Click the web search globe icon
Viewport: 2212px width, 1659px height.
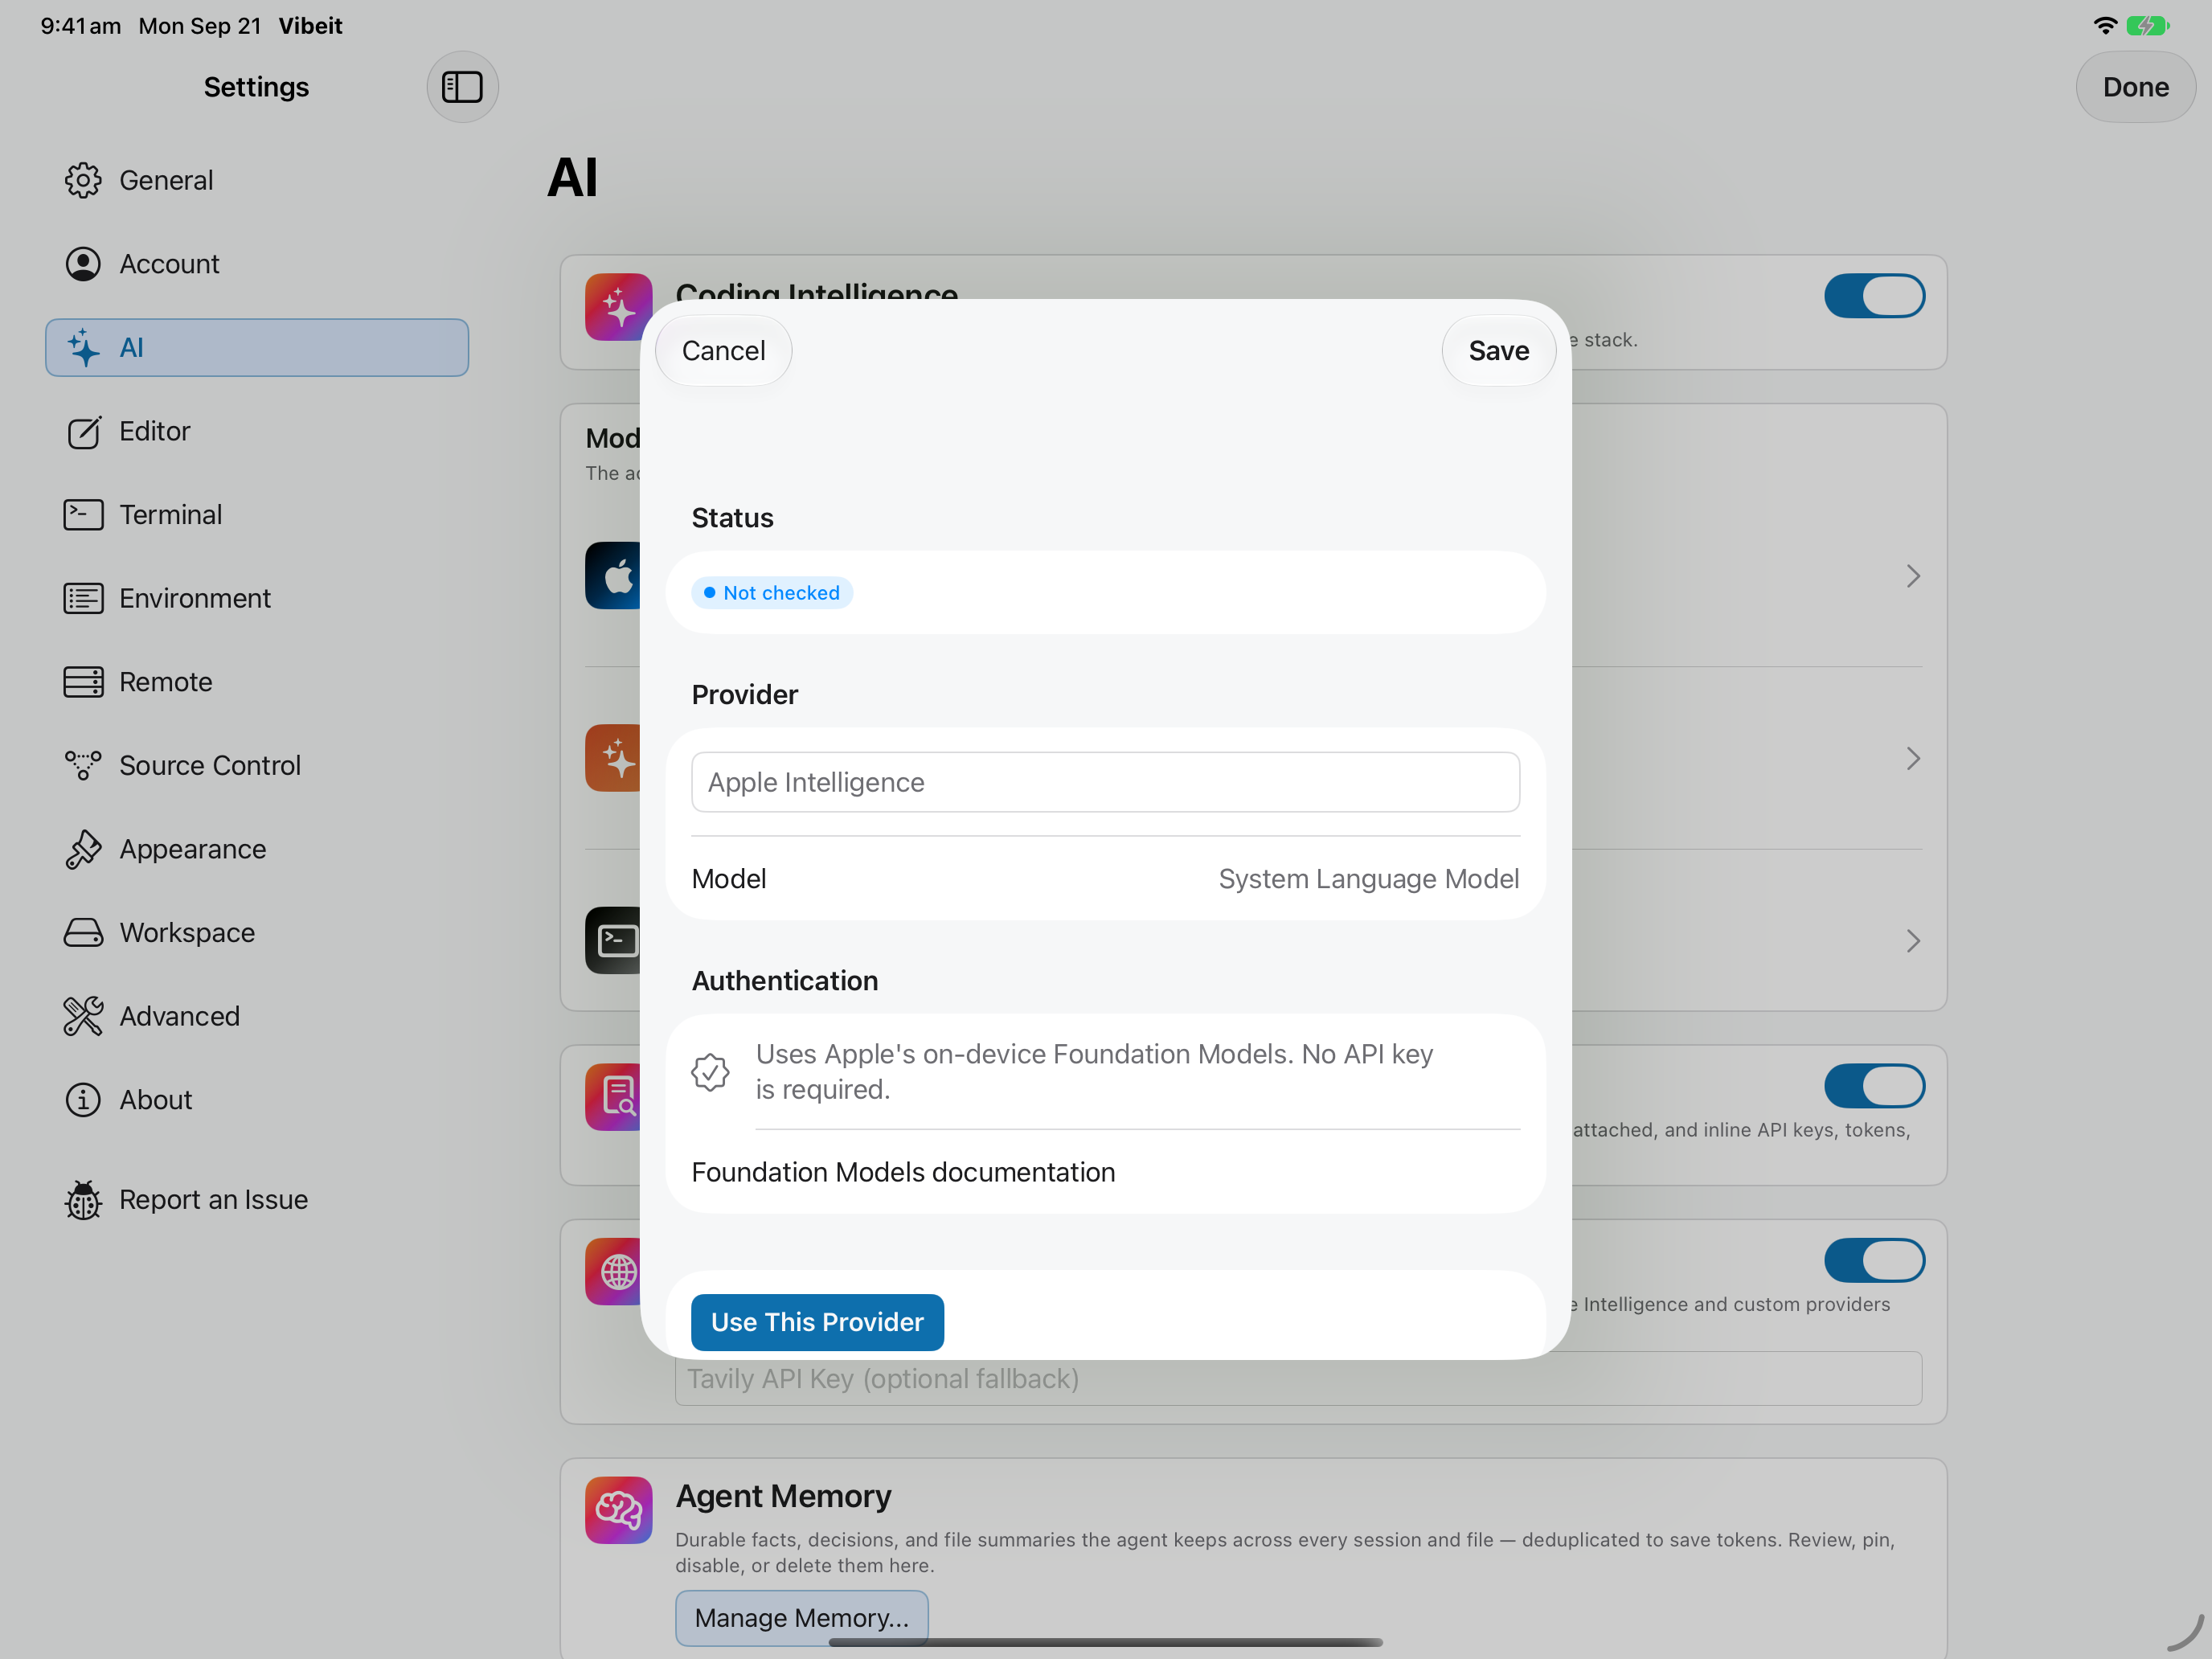(x=614, y=1272)
